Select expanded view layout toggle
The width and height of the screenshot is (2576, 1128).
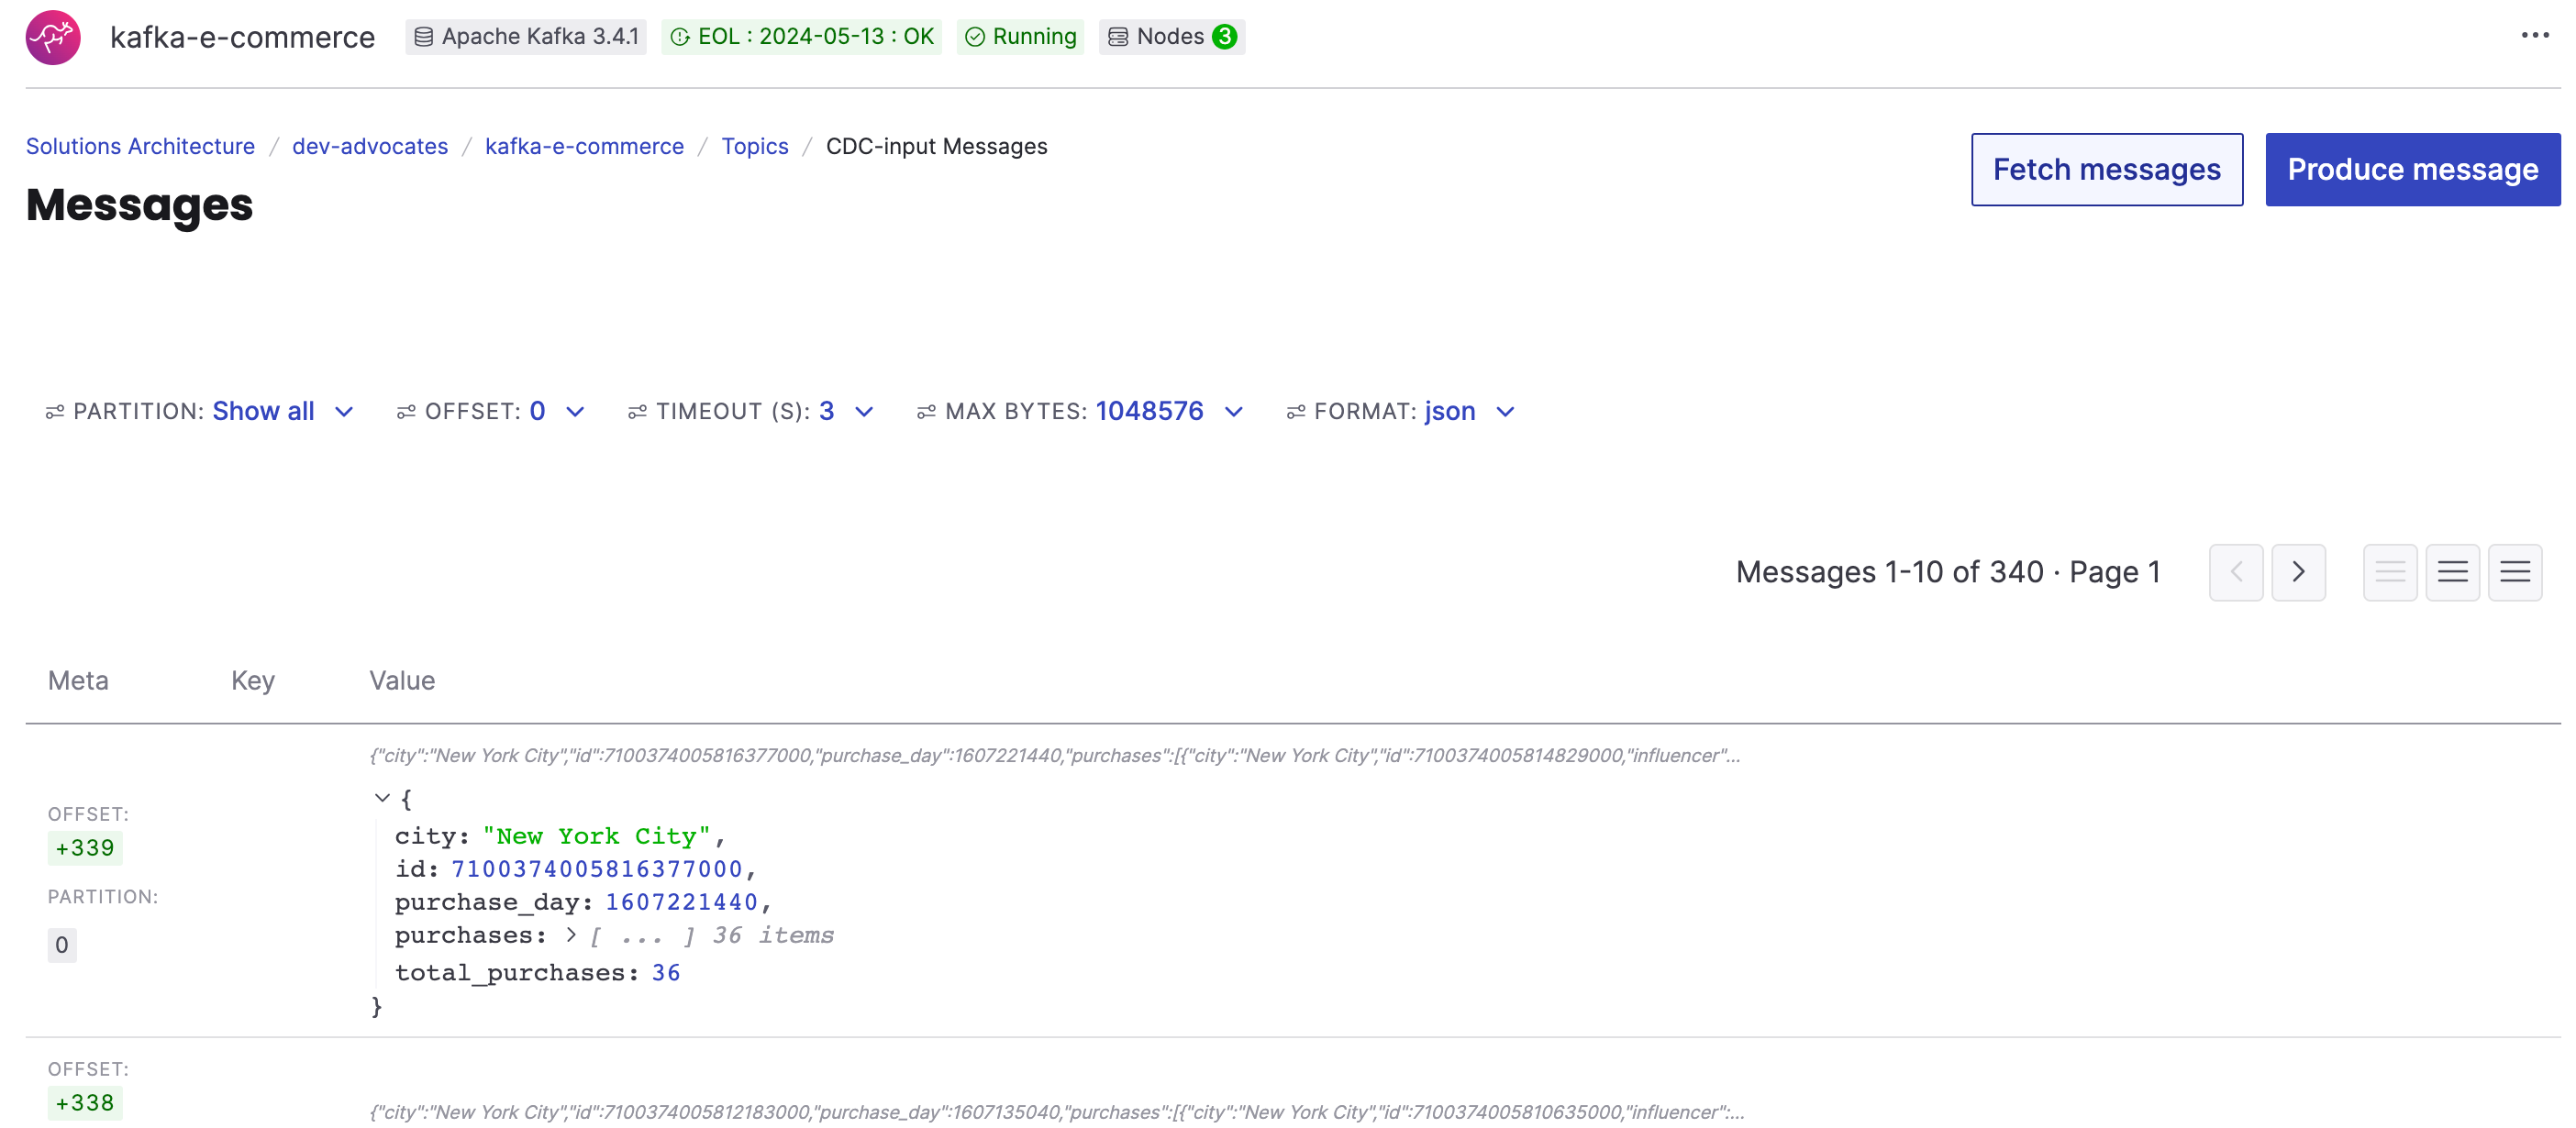(x=2517, y=571)
